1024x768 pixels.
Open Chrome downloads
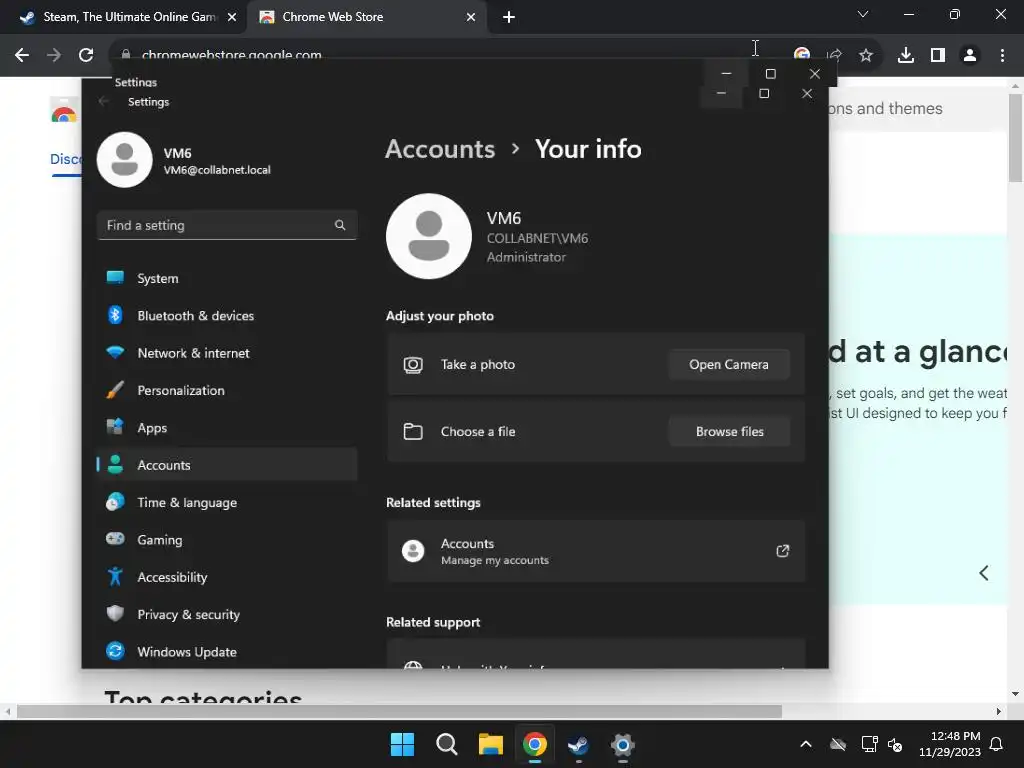(x=906, y=55)
